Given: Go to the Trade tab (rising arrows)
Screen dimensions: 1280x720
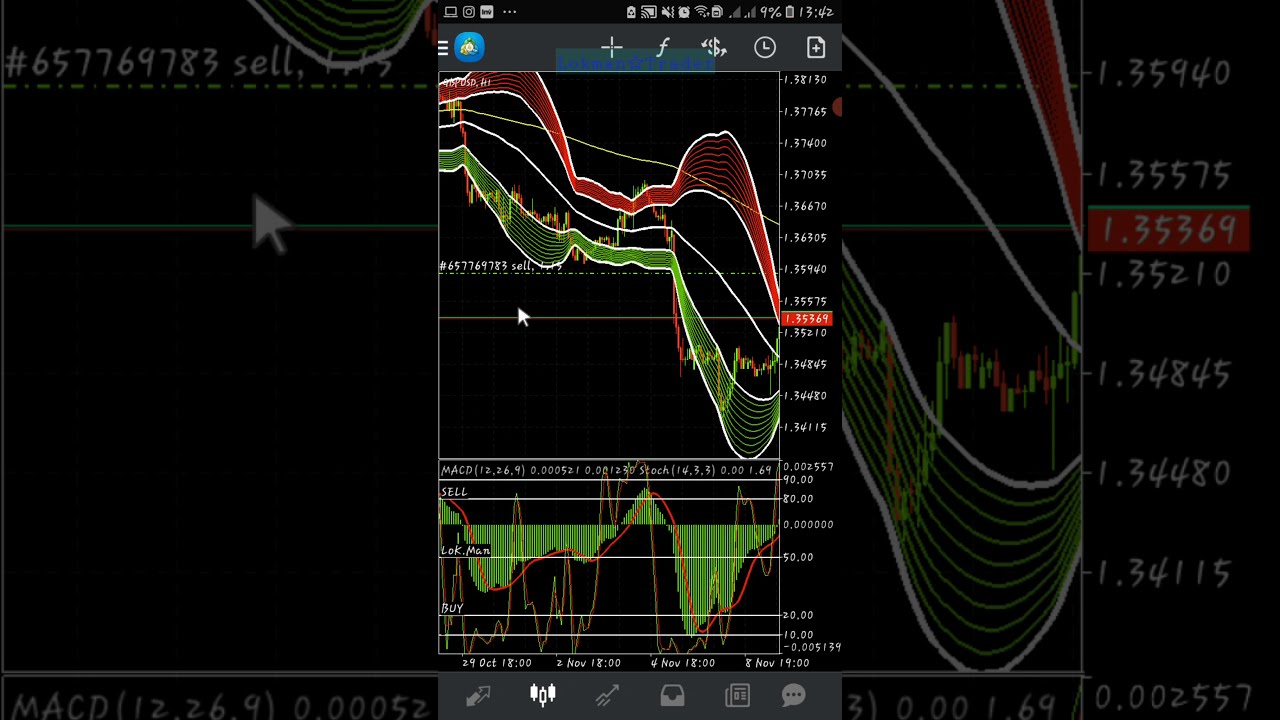Looking at the screenshot, I should 608,696.
